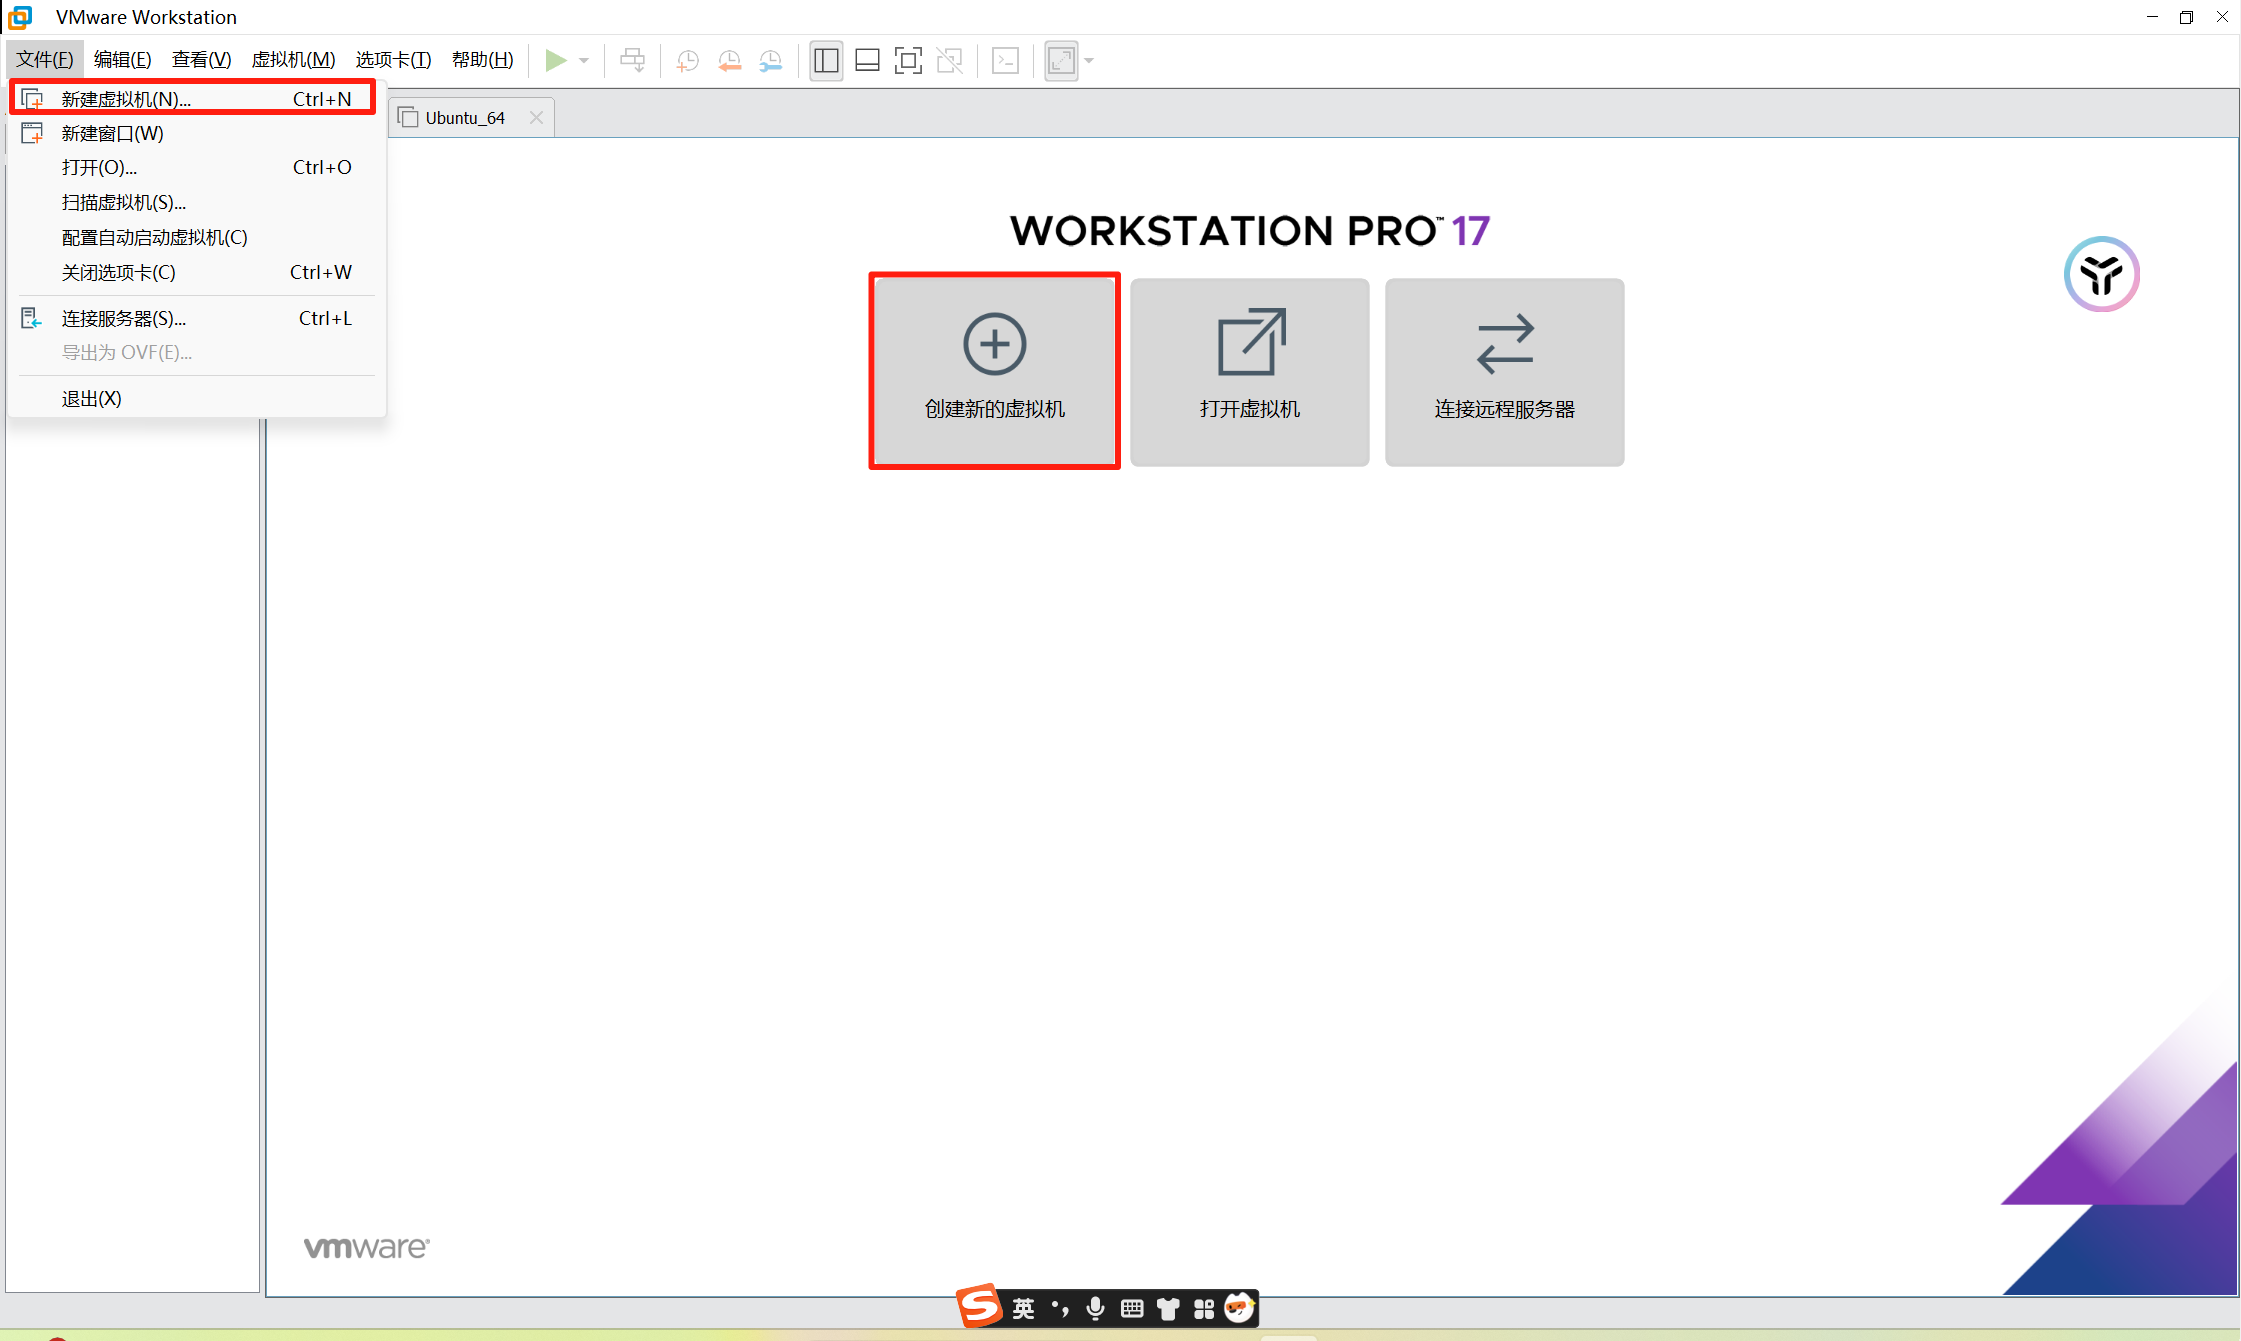
Task: Click the green power on play icon
Action: (x=555, y=60)
